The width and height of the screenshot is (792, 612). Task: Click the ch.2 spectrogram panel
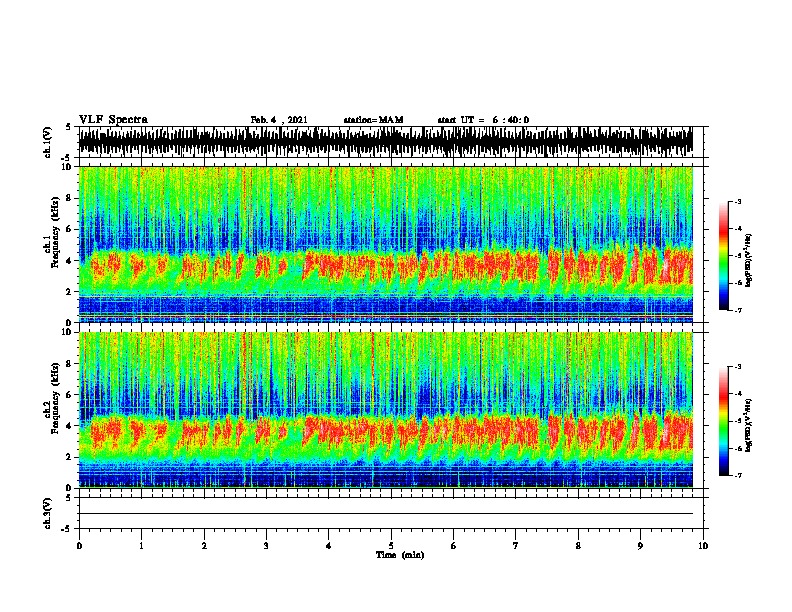click(391, 410)
